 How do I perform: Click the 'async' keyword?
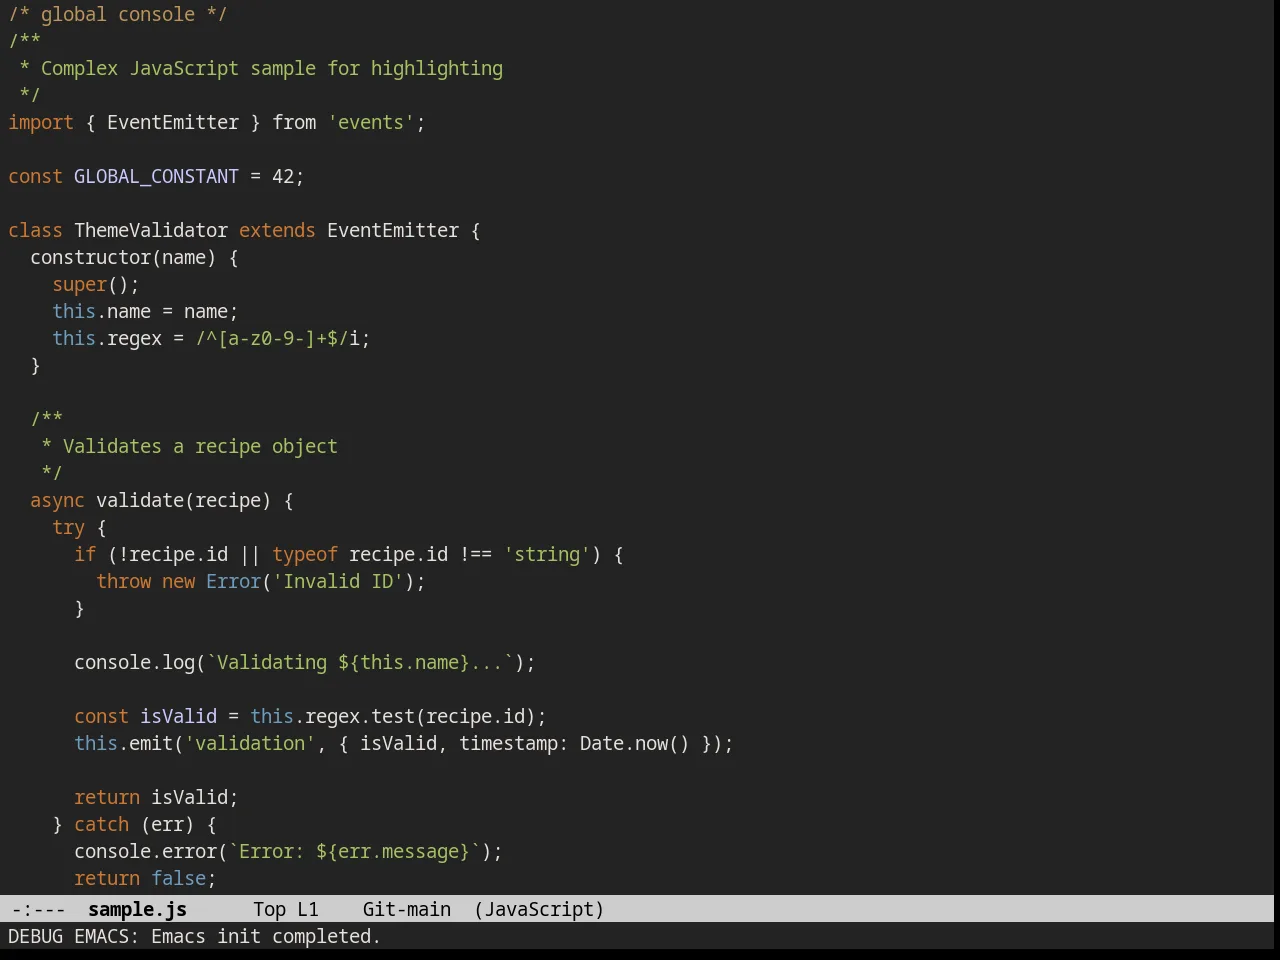coord(57,500)
